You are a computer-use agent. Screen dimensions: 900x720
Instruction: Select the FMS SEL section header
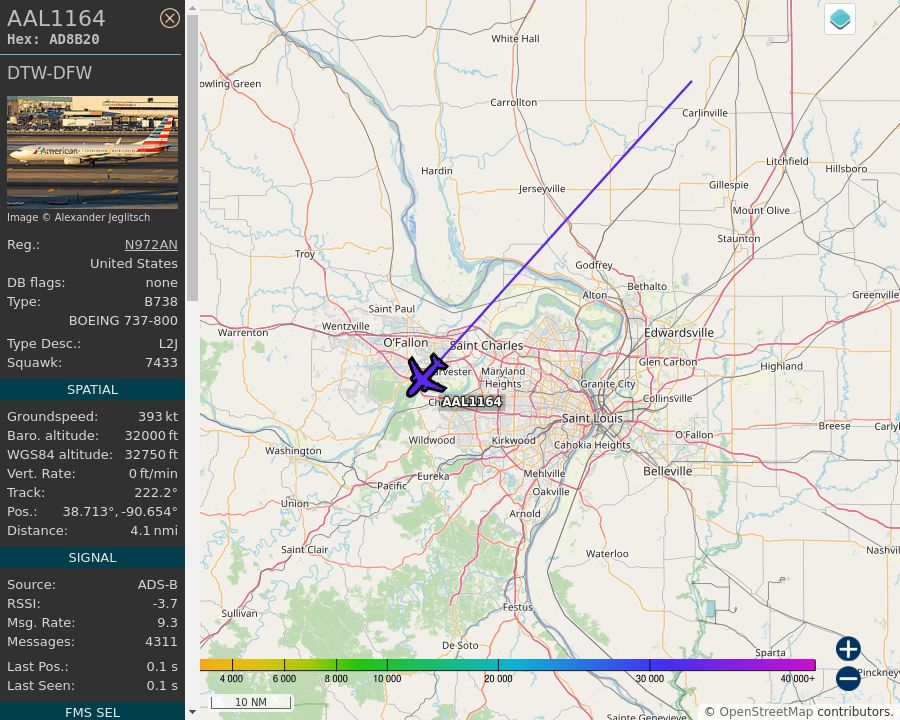[x=92, y=713]
